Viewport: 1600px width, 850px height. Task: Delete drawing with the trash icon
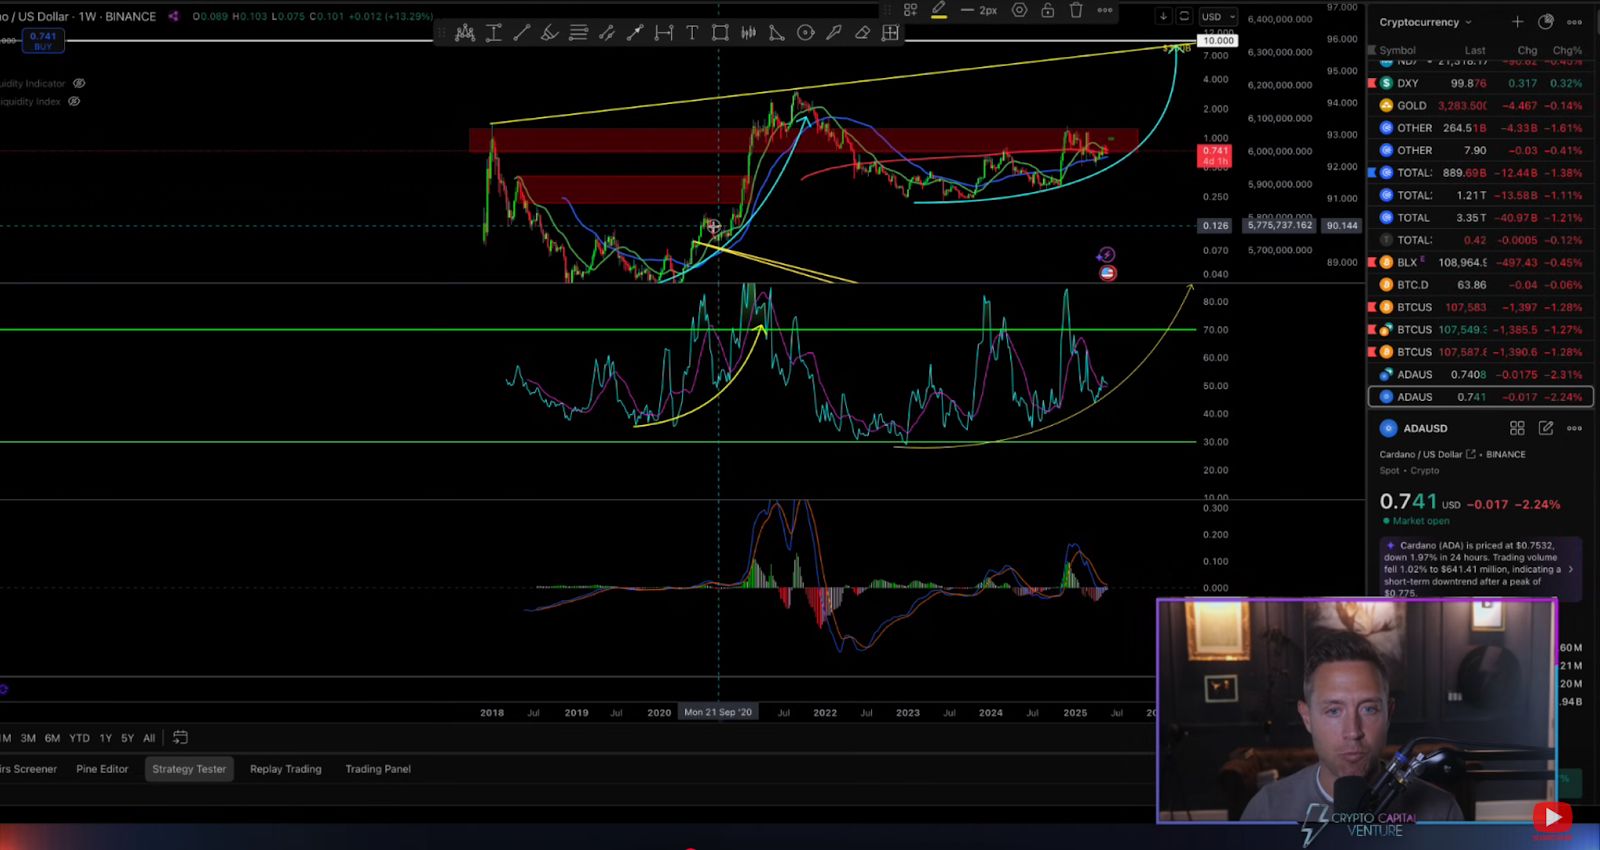tap(1076, 10)
